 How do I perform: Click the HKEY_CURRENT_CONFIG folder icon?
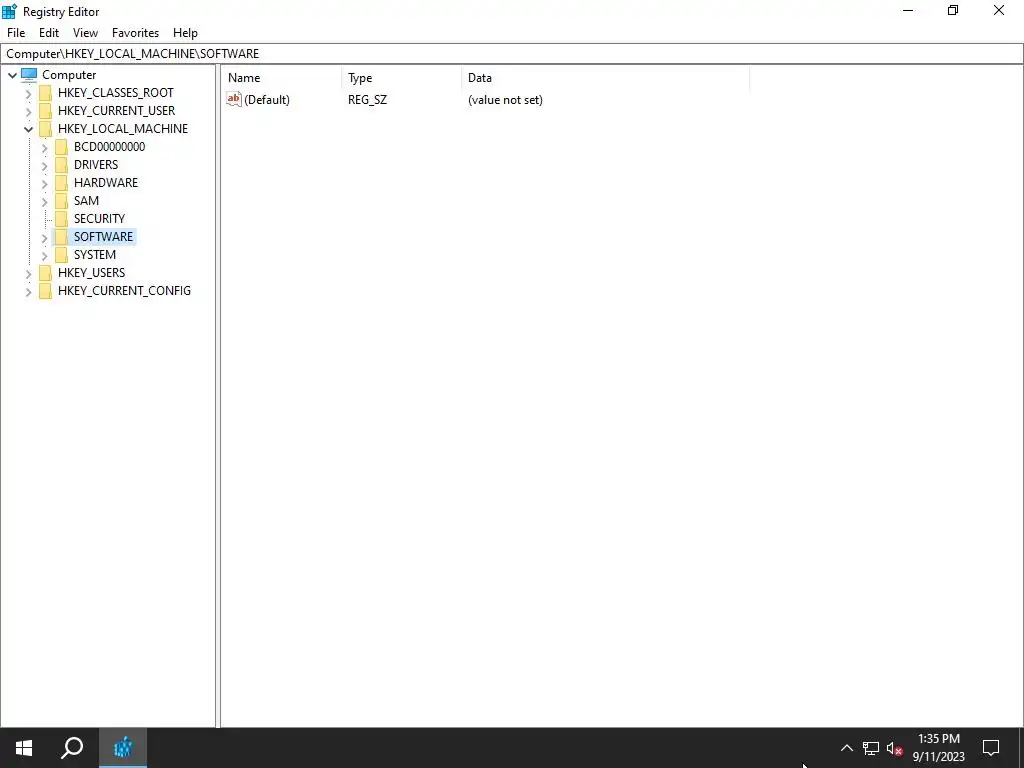coord(45,291)
